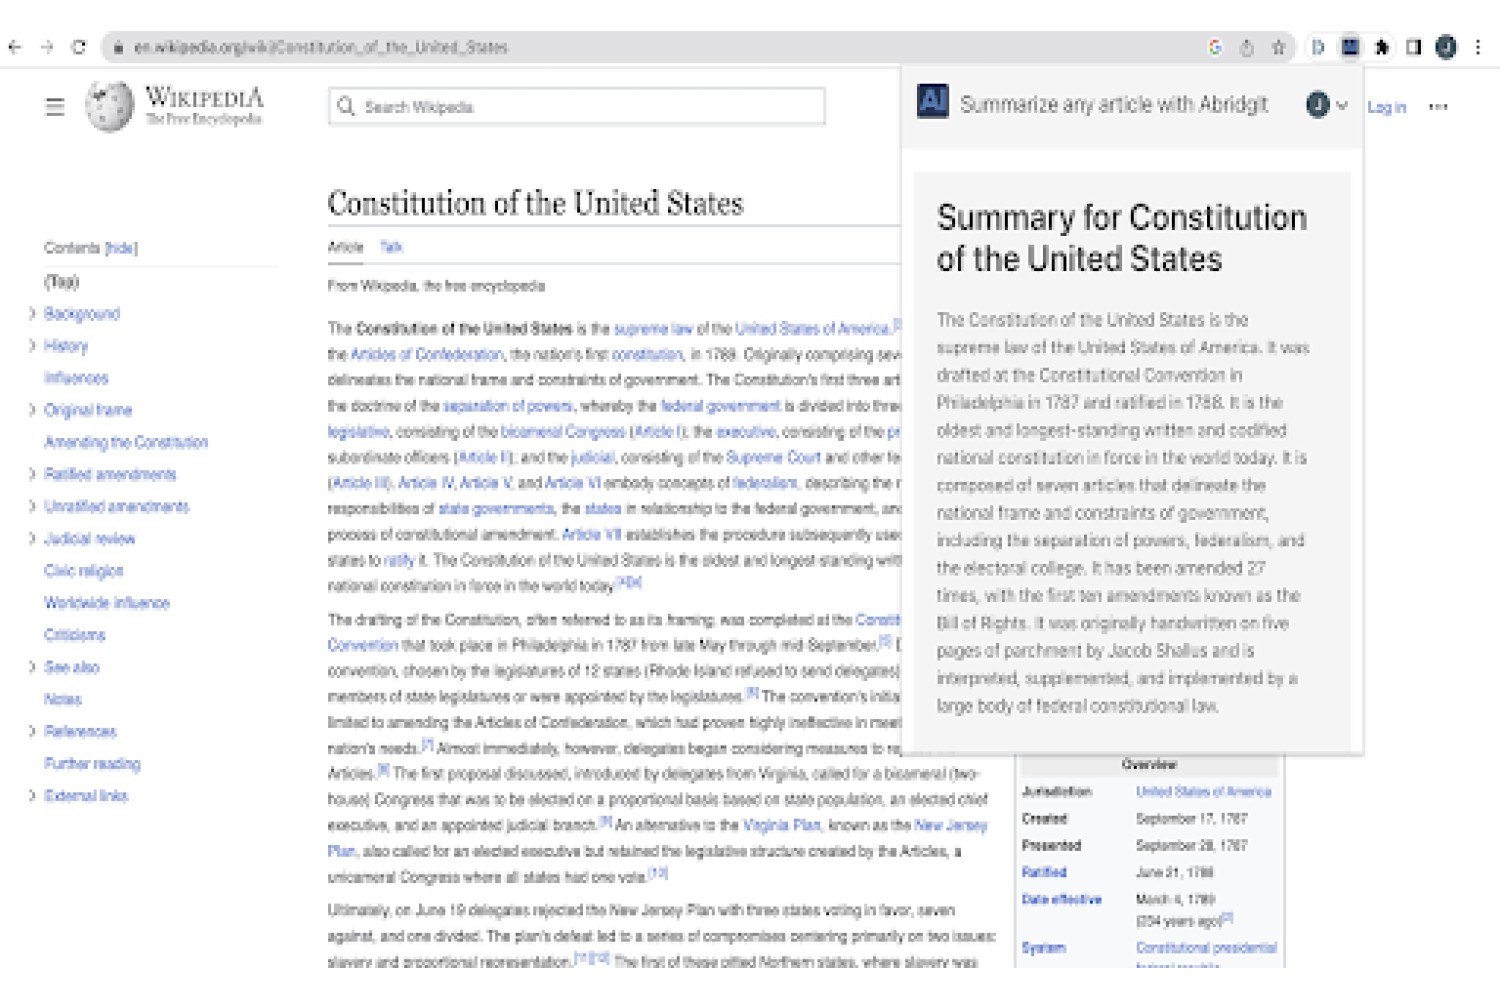Expand Unratified amendments contents section
This screenshot has height=1000, width=1500.
(32, 506)
